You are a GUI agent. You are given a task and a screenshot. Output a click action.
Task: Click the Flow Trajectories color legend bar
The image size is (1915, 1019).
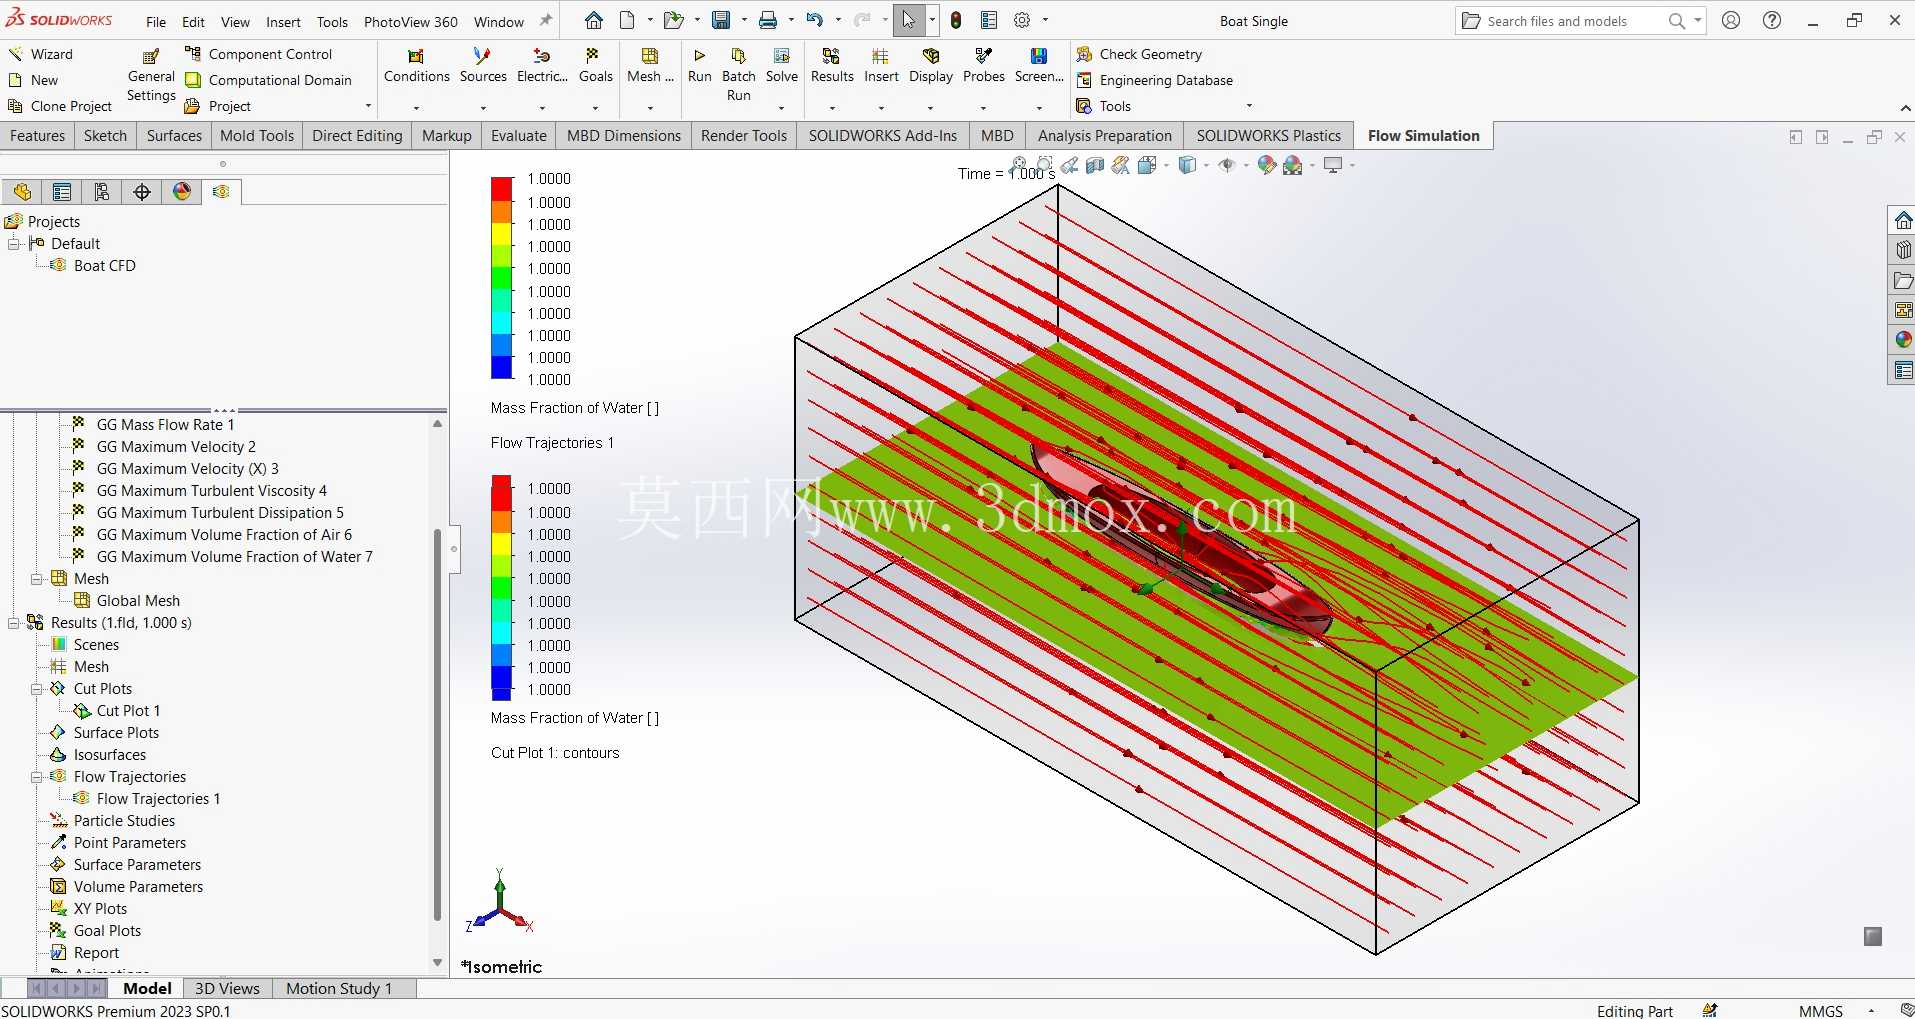[501, 278]
